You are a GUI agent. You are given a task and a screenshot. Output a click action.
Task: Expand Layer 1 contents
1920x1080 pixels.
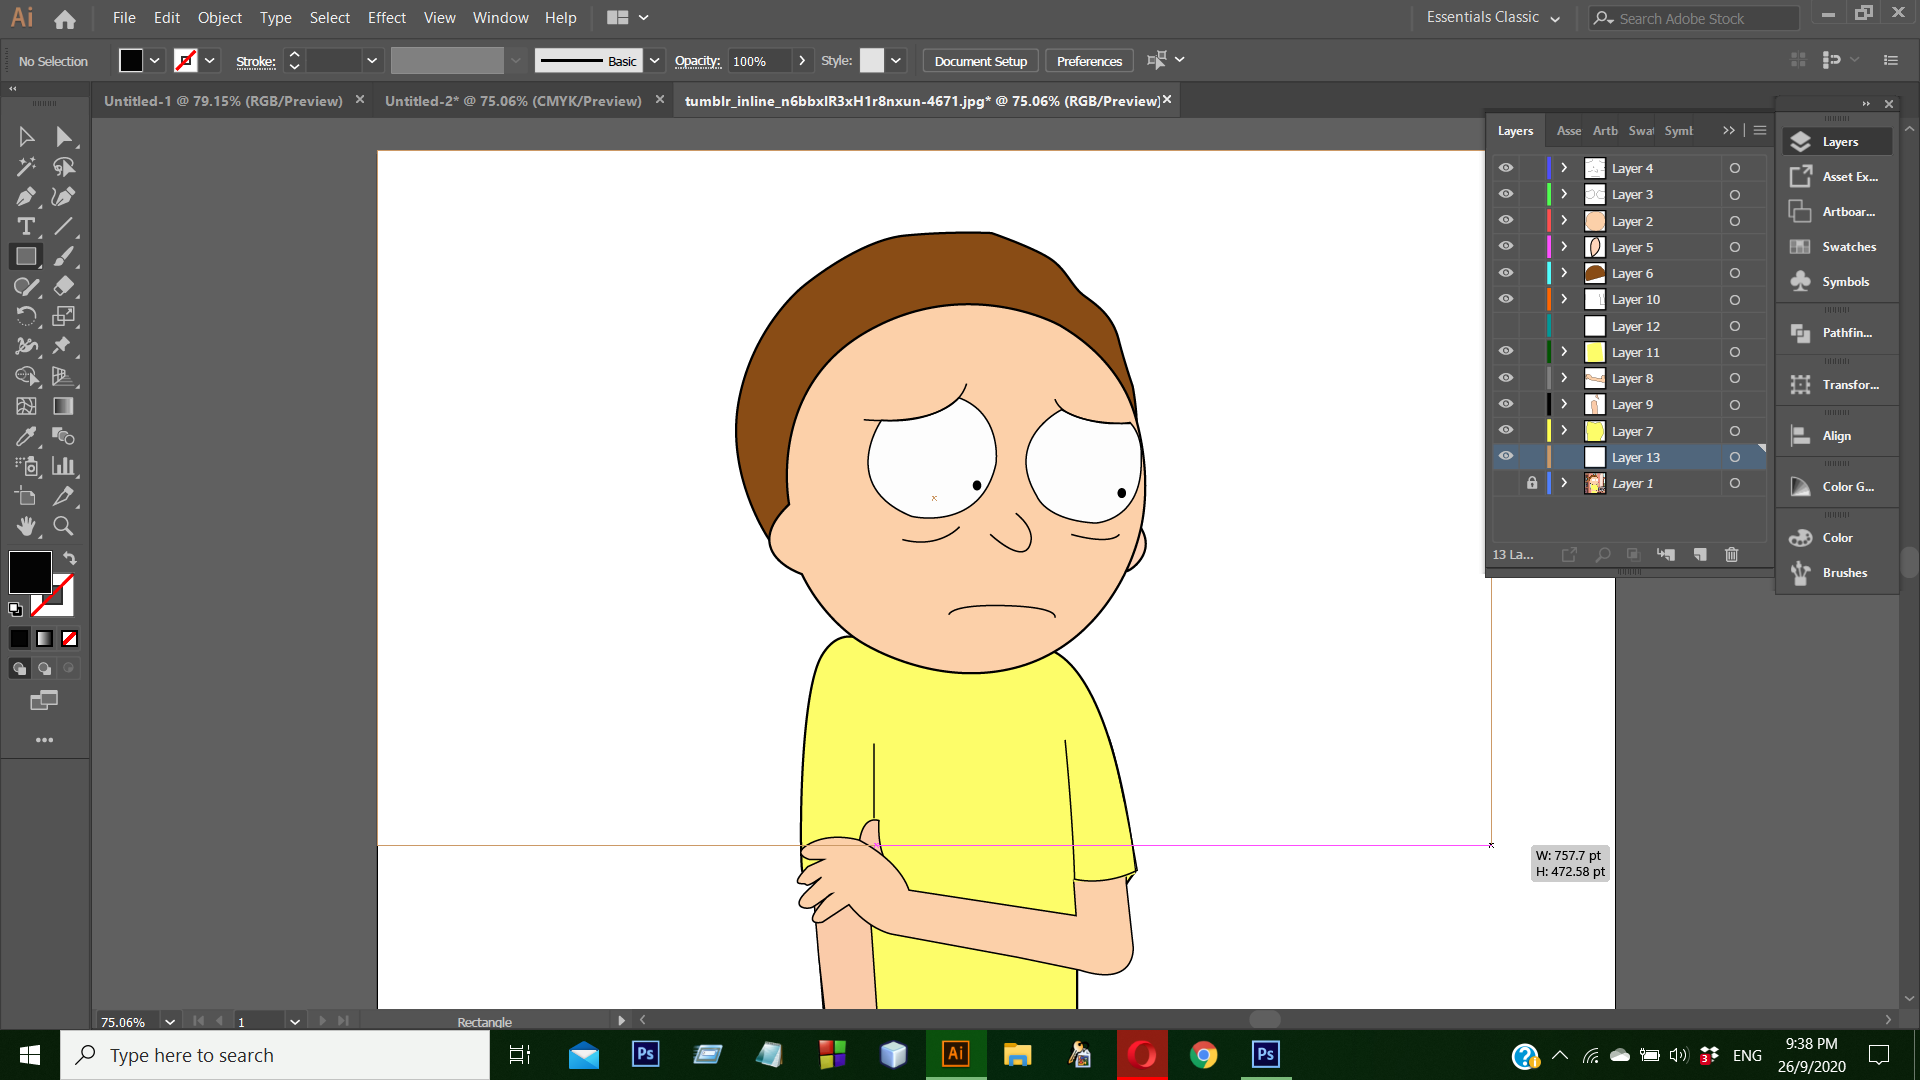pyautogui.click(x=1565, y=483)
